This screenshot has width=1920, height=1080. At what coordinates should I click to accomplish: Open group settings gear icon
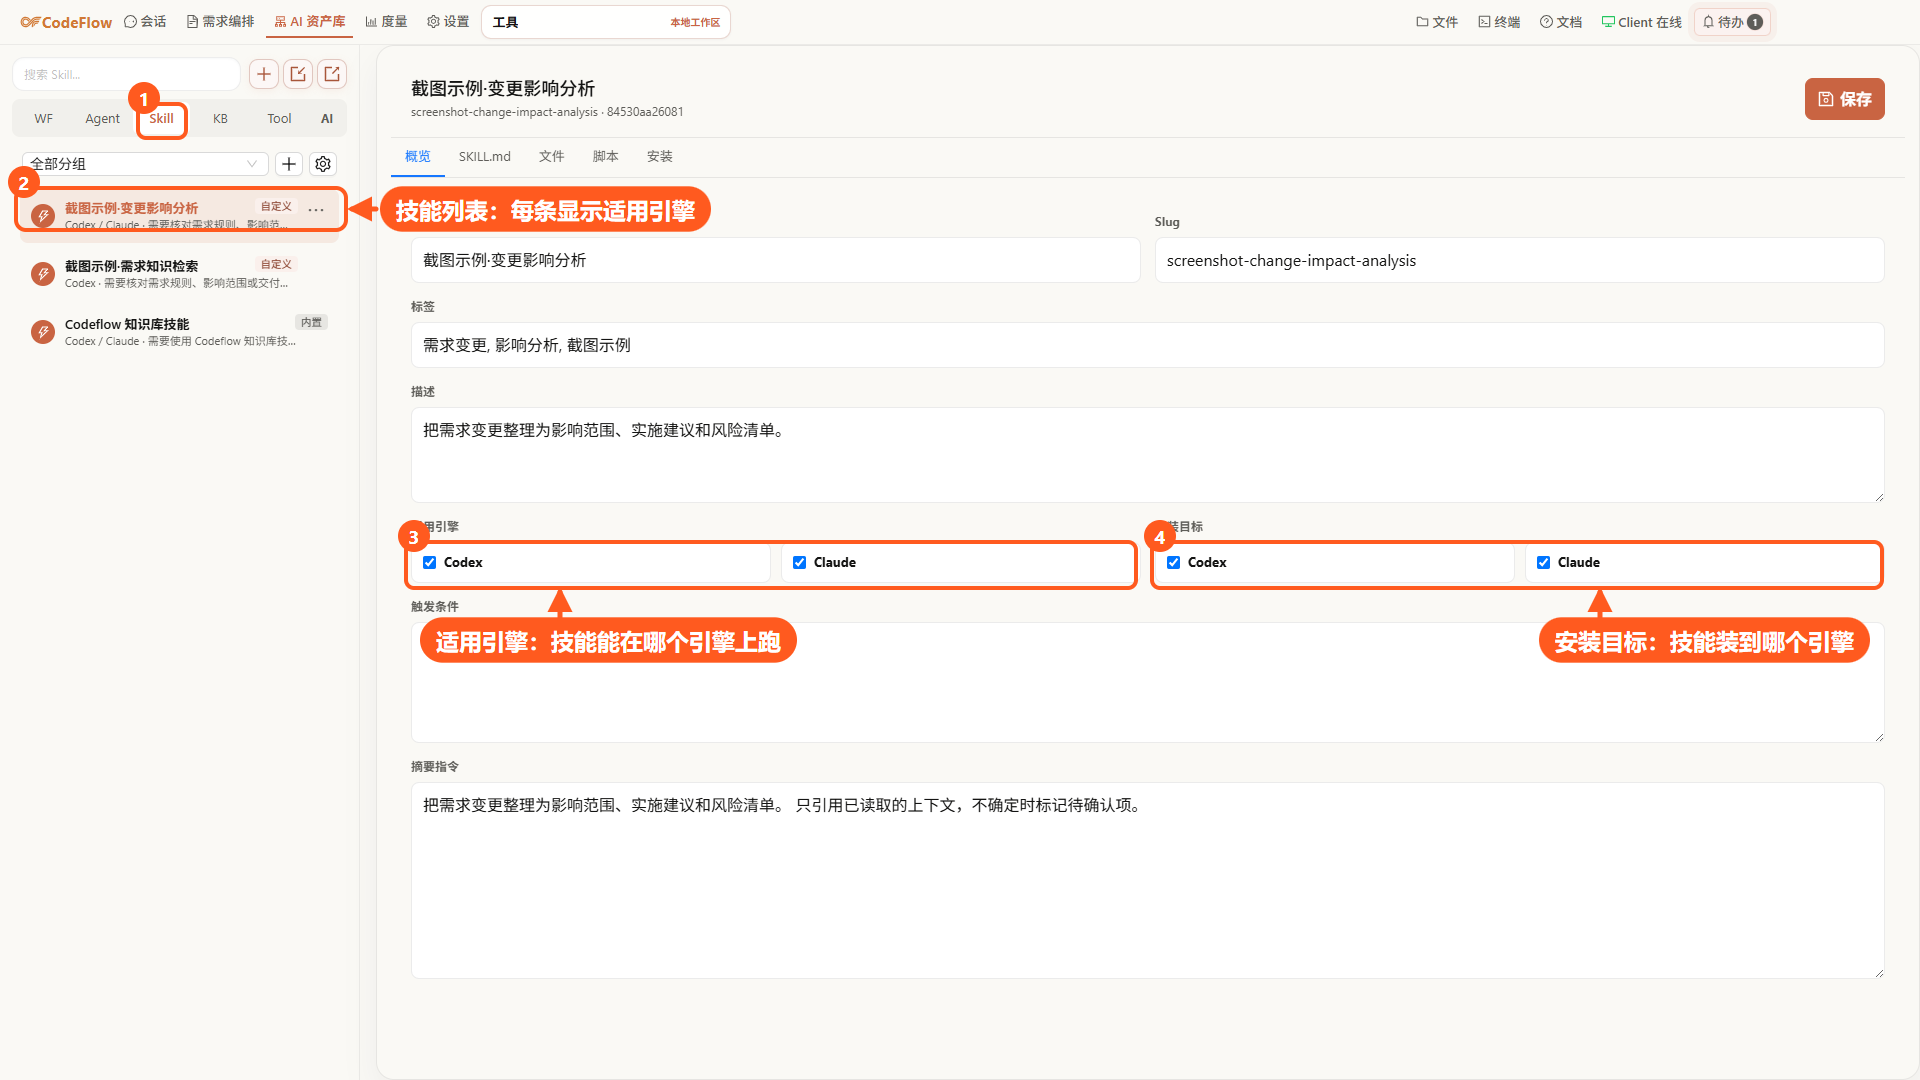pyautogui.click(x=323, y=164)
